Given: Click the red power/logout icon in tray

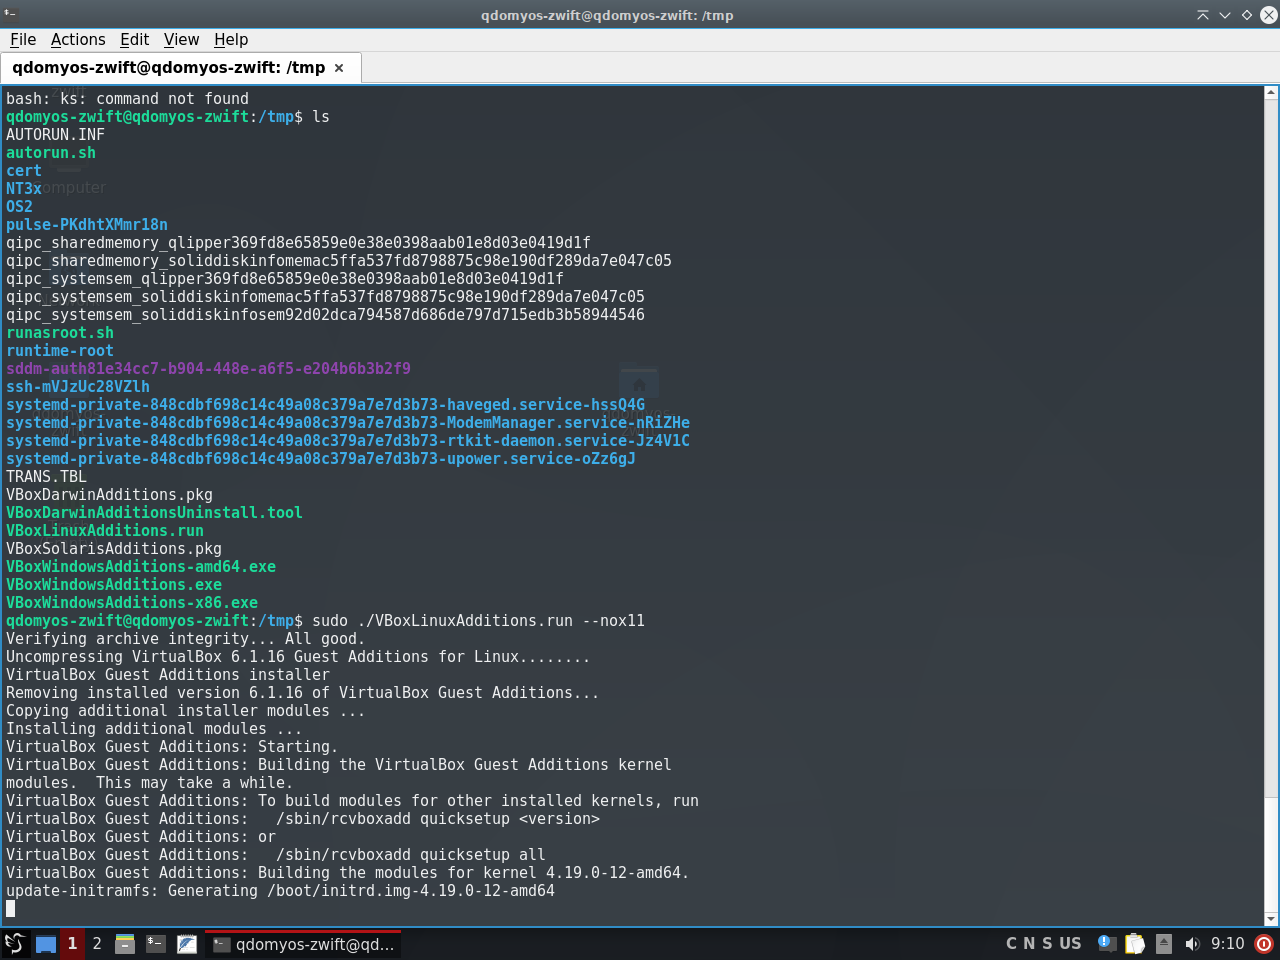Looking at the screenshot, I should pyautogui.click(x=1264, y=943).
